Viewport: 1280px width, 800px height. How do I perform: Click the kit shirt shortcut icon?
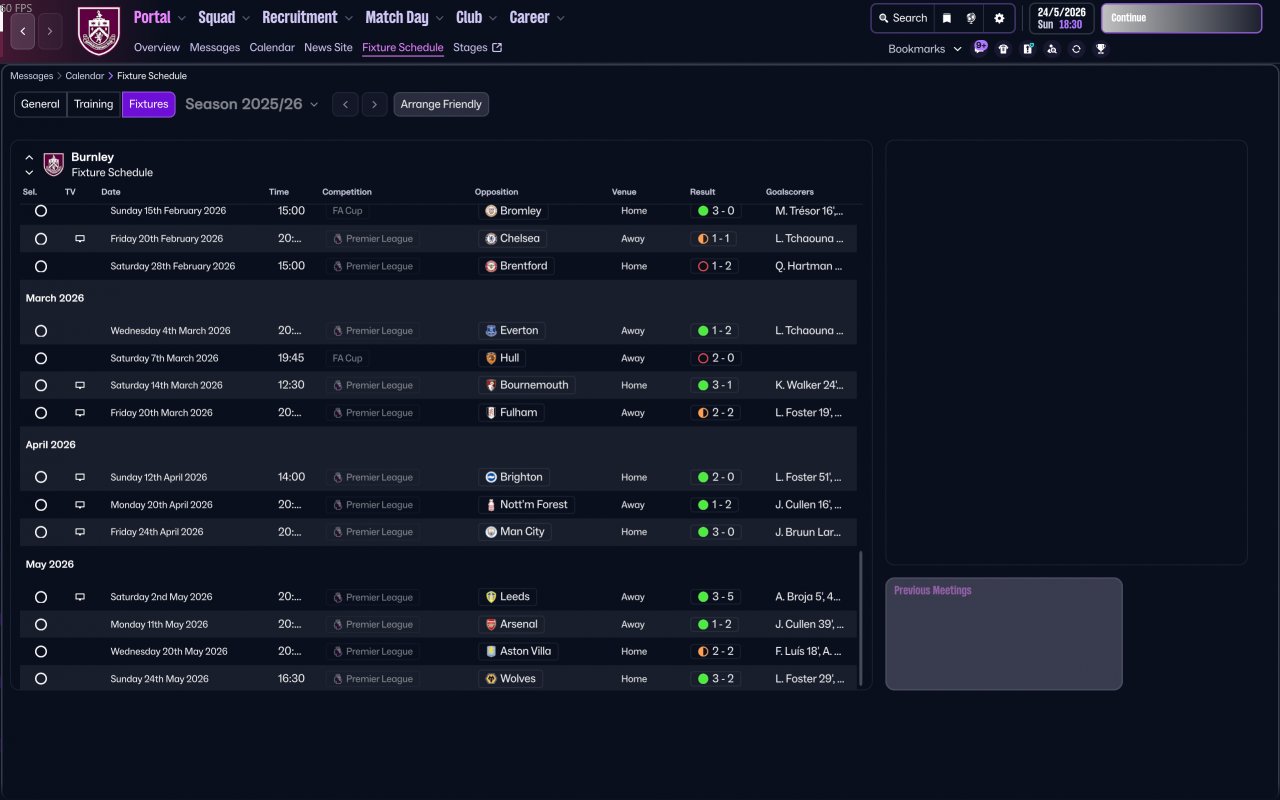(1003, 48)
